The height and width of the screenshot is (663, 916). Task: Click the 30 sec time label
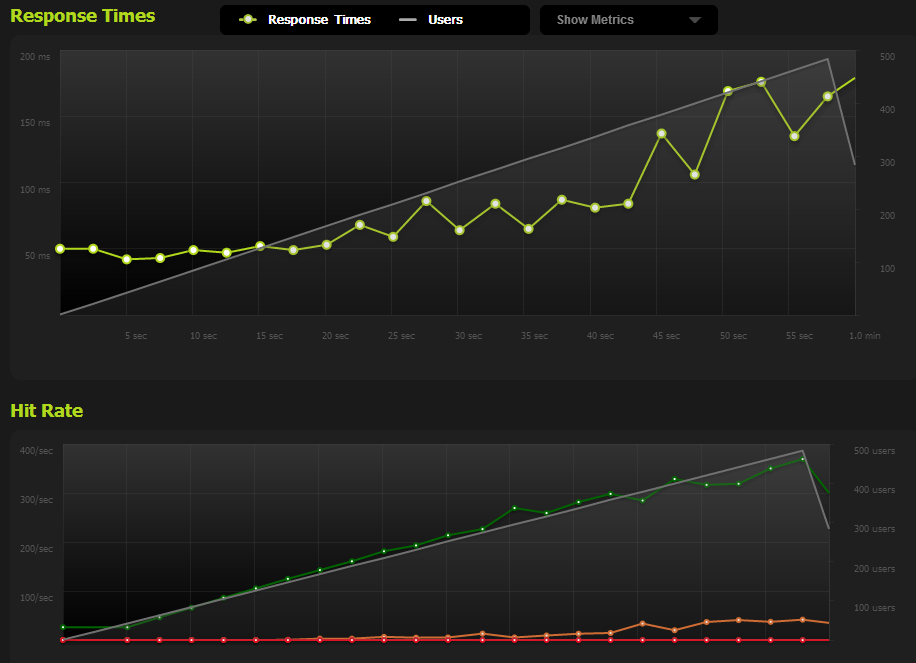469,336
